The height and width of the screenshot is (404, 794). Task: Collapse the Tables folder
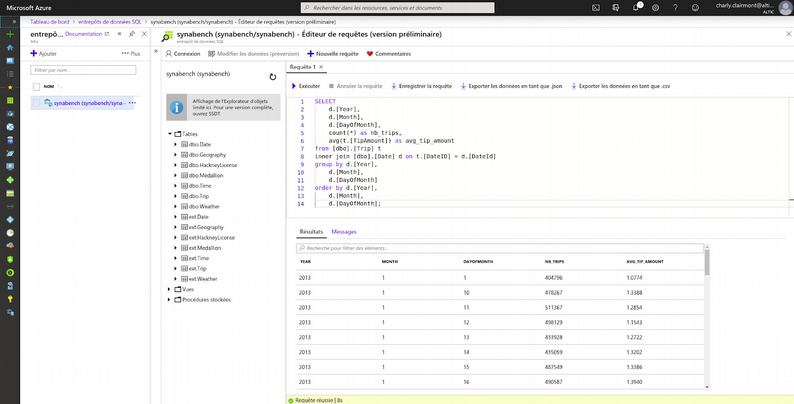click(170, 134)
